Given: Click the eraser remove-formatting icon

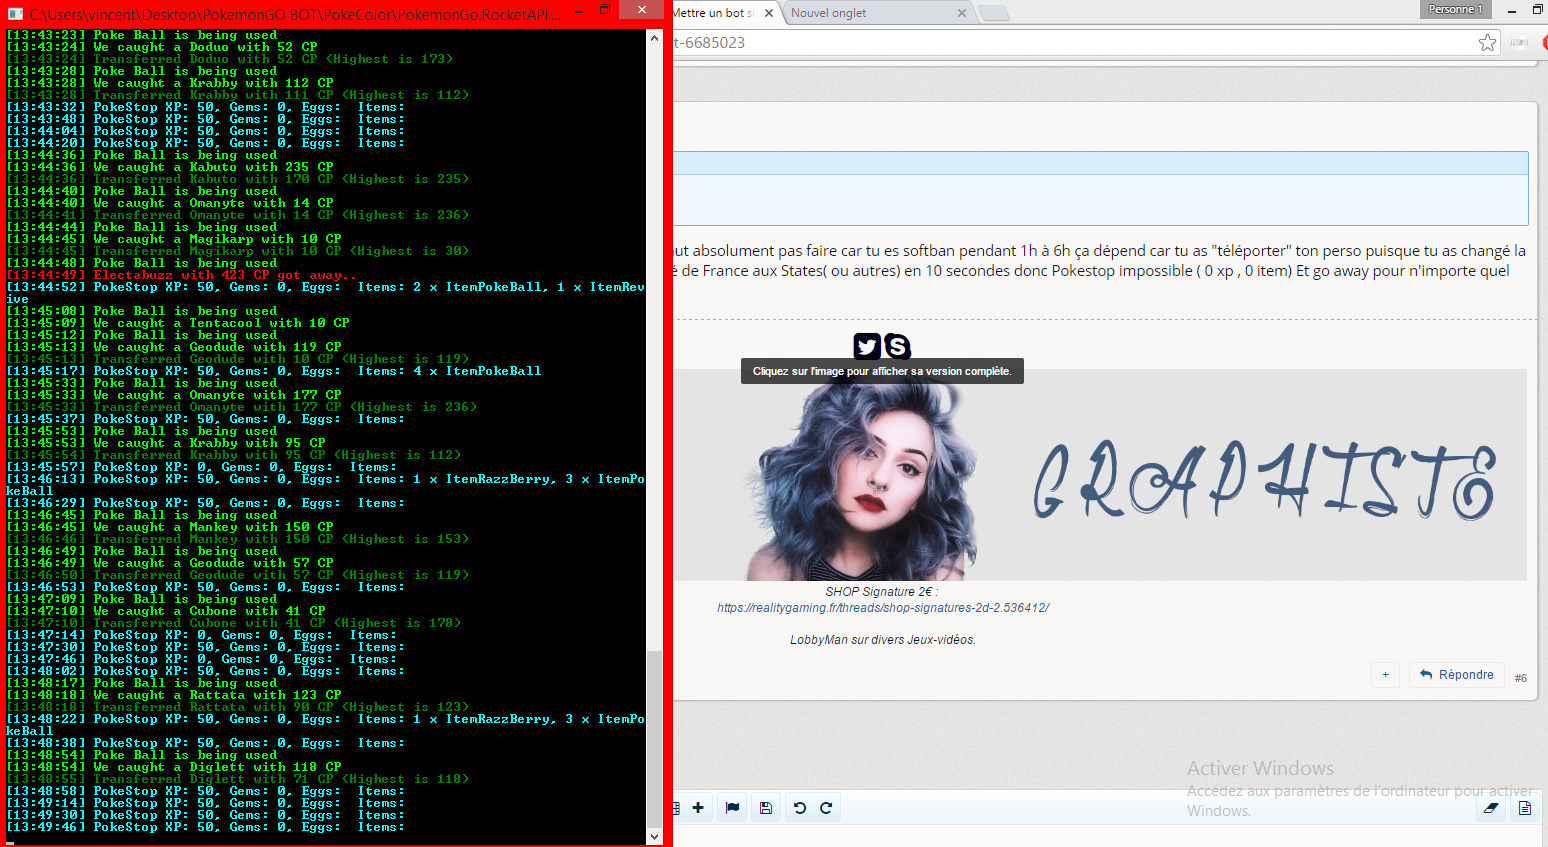Looking at the screenshot, I should 1491,808.
